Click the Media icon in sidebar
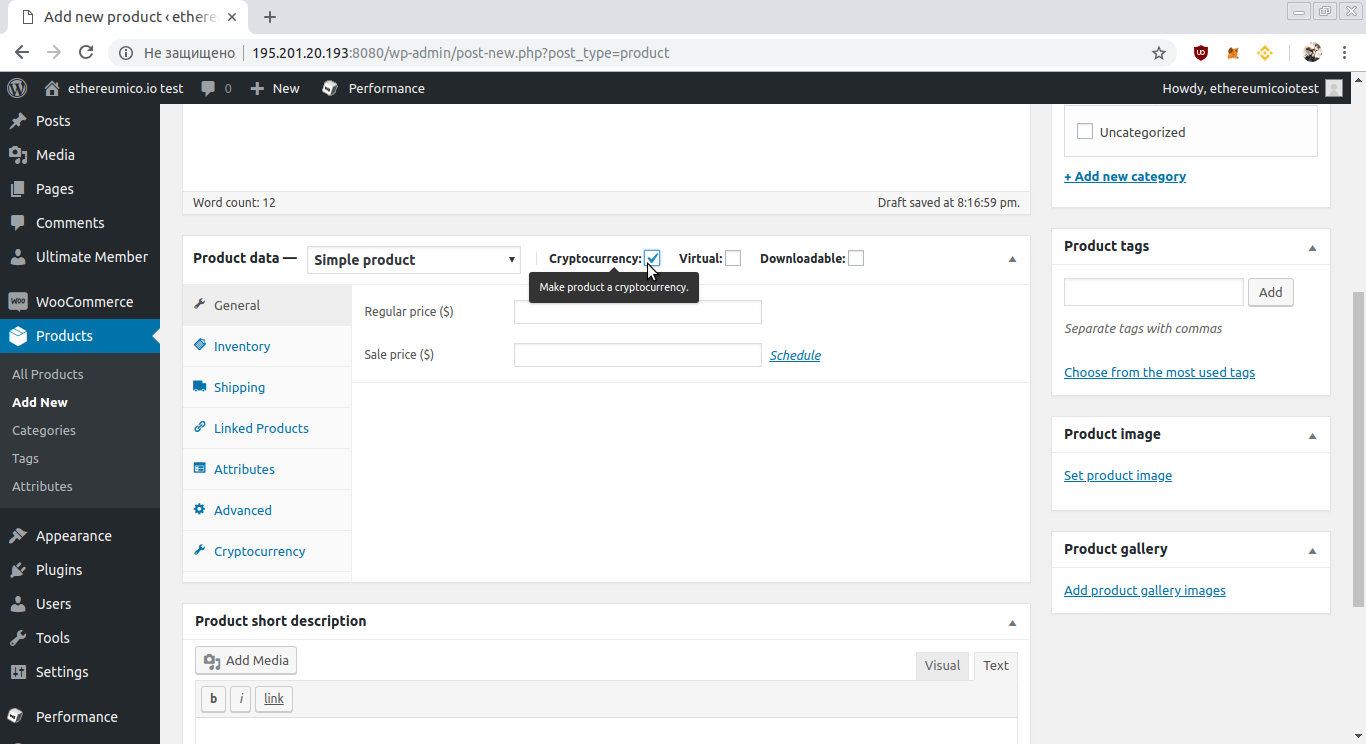This screenshot has width=1366, height=744. (17, 155)
